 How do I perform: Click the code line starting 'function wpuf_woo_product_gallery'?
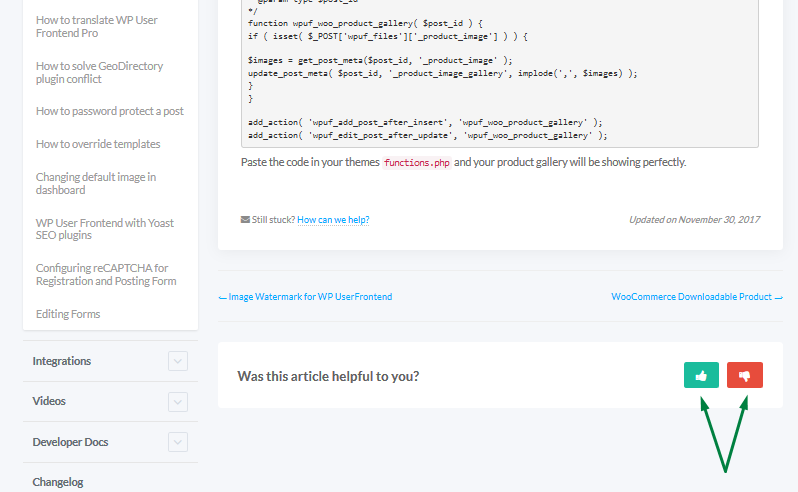click(365, 23)
